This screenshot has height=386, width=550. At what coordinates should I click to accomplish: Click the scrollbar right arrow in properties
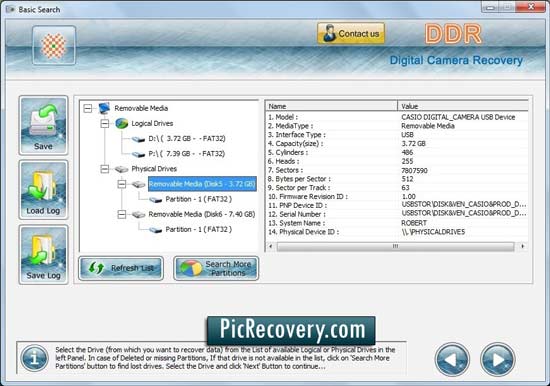pos(523,246)
